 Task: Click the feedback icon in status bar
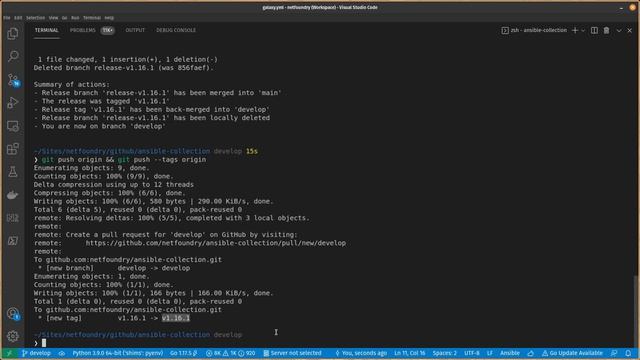coord(614,353)
